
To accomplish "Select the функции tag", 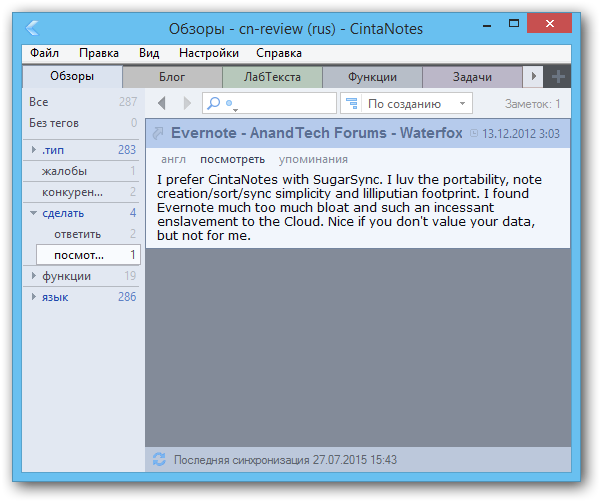I will point(66,276).
